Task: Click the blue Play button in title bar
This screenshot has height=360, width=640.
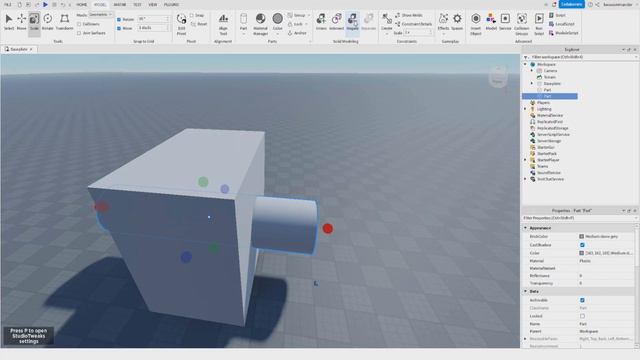Action: coord(45,4)
